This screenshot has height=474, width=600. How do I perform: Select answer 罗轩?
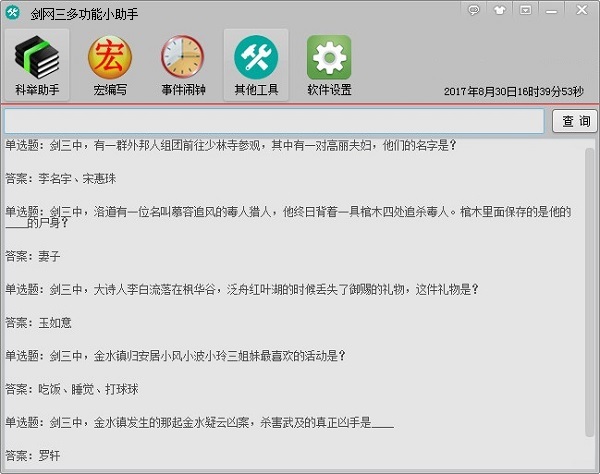pyautogui.click(x=33, y=456)
